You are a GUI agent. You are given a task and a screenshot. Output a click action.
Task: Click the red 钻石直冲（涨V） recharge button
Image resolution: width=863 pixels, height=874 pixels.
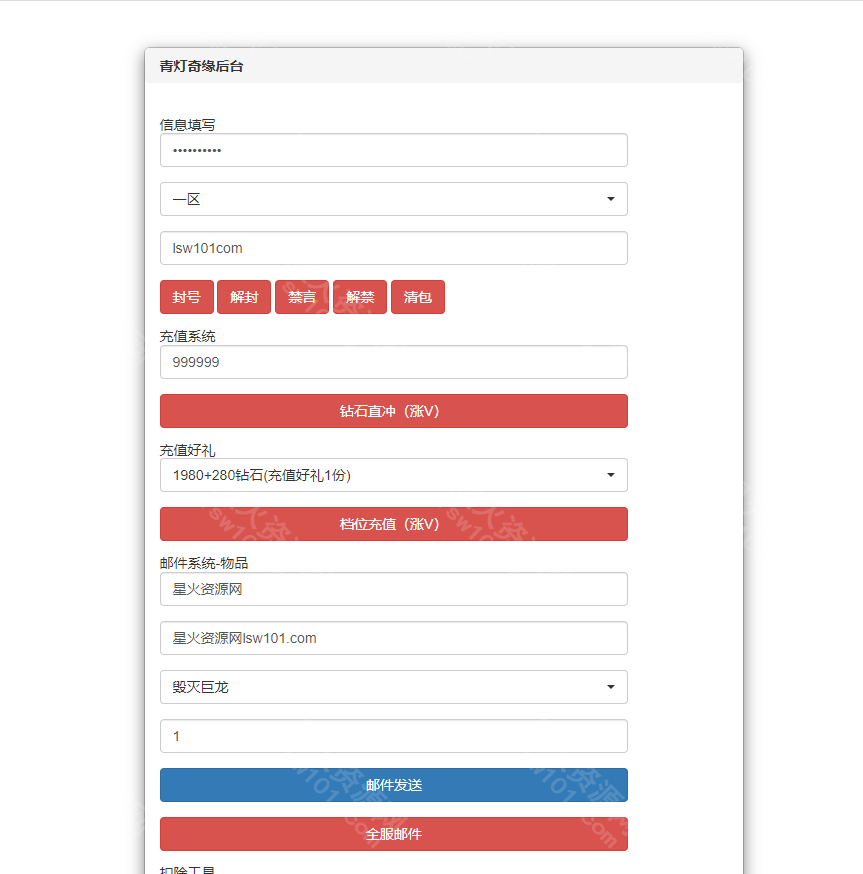tap(393, 410)
